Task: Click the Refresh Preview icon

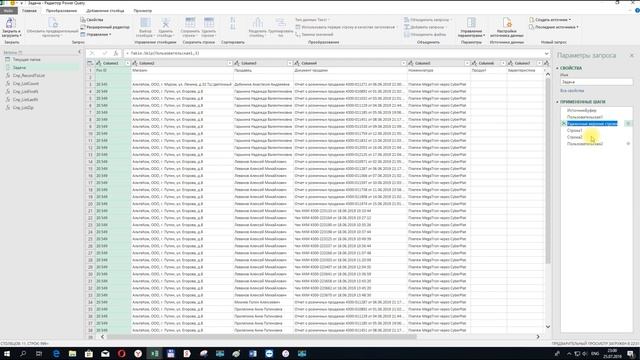Action: click(53, 23)
